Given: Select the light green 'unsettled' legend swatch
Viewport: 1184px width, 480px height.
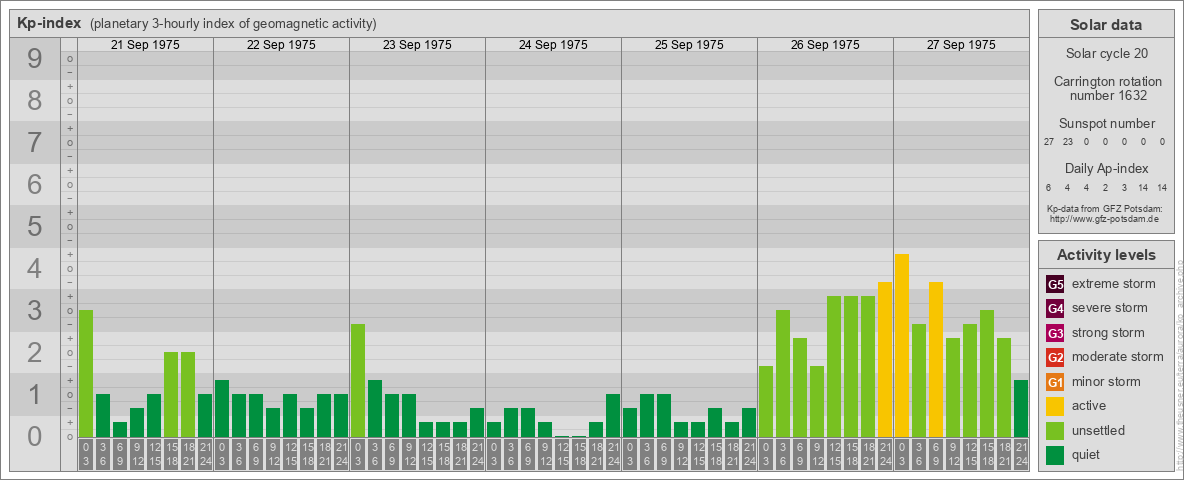Looking at the screenshot, I should point(1055,430).
